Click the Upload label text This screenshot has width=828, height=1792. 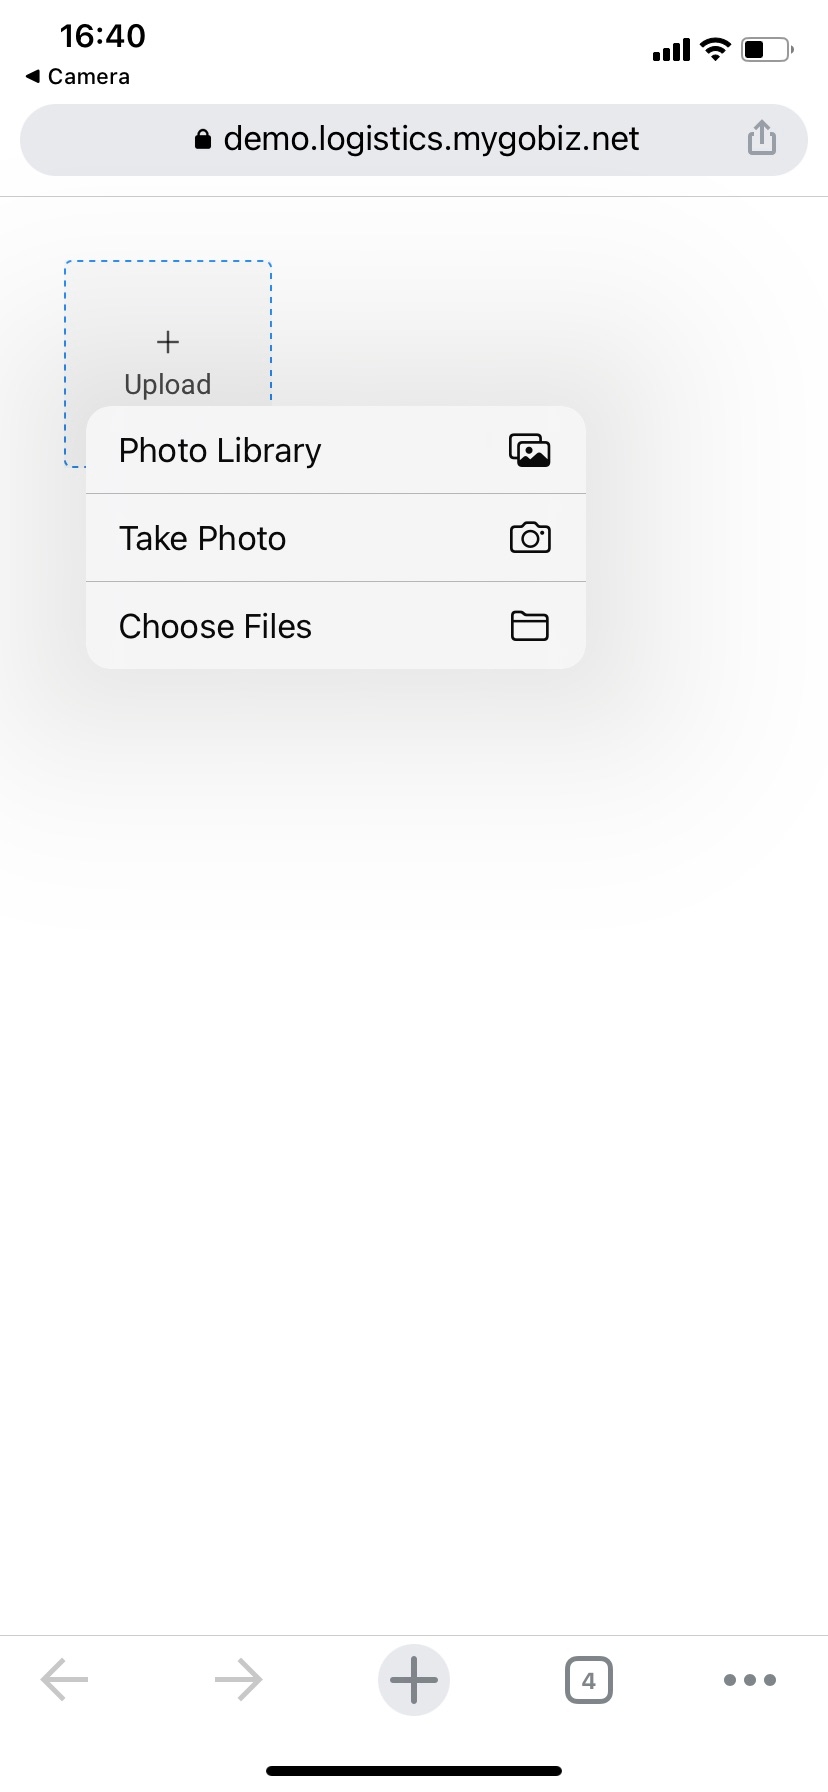(x=168, y=385)
